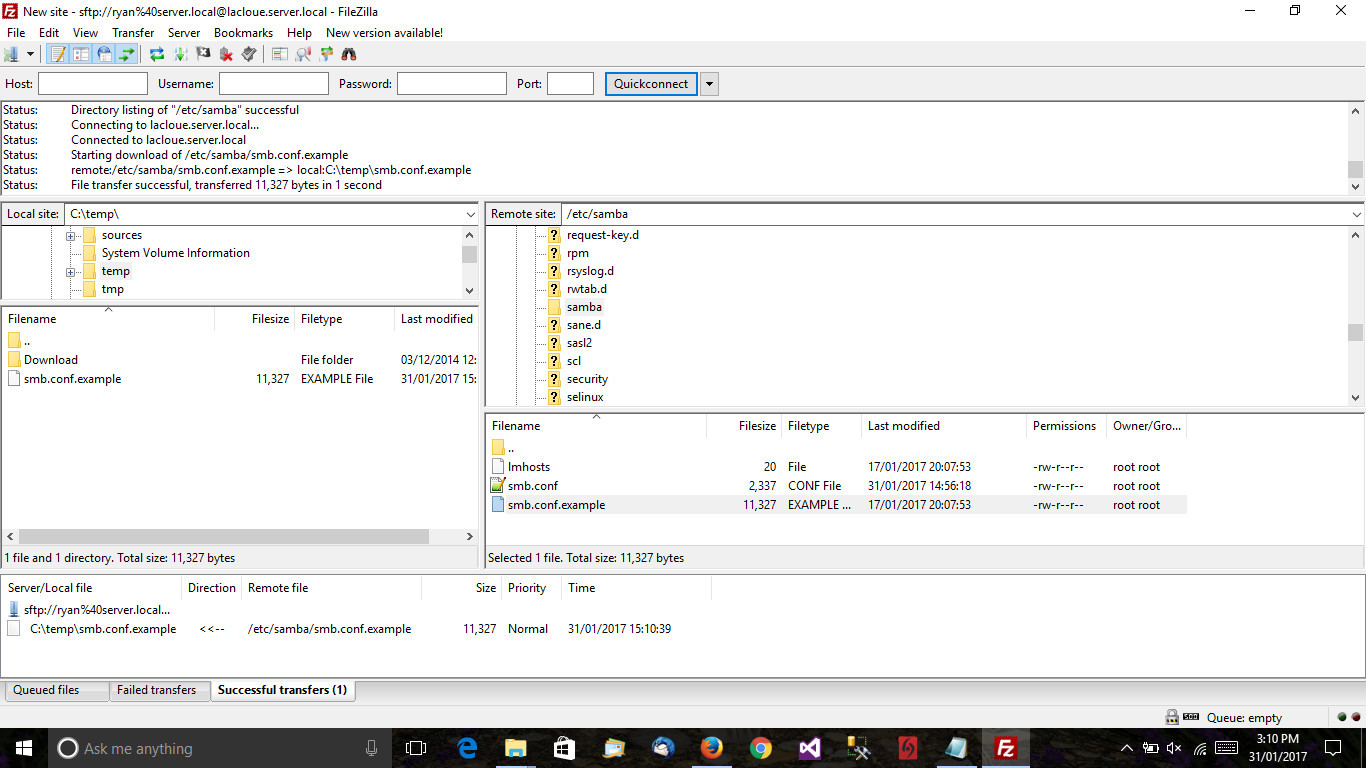Open the directory listing filters dialog
The height and width of the screenshot is (768, 1366).
pos(280,54)
